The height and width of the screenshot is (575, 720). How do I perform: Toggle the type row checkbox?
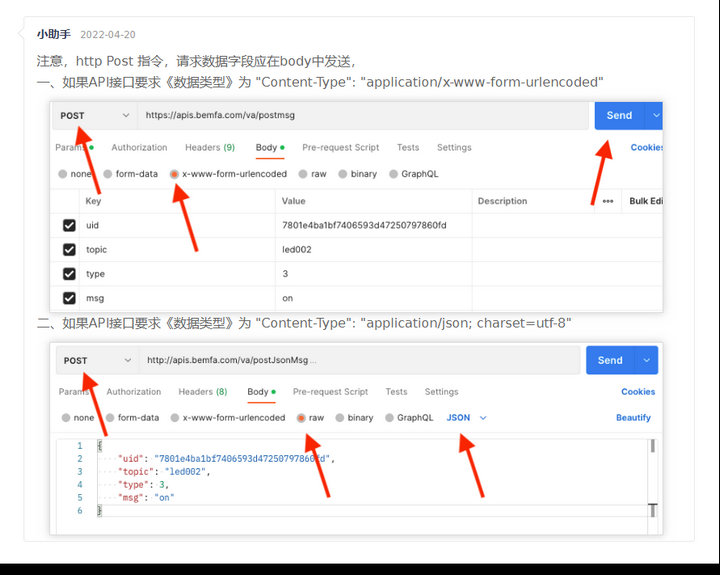click(x=69, y=274)
